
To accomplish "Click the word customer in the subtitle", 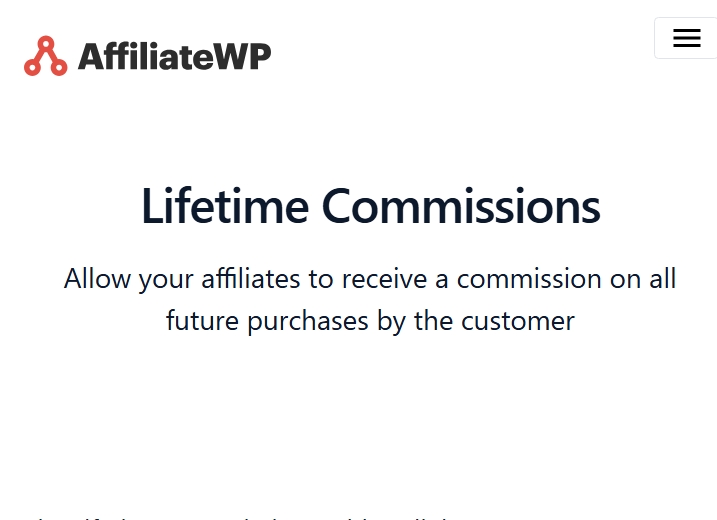I will pyautogui.click(x=518, y=321).
